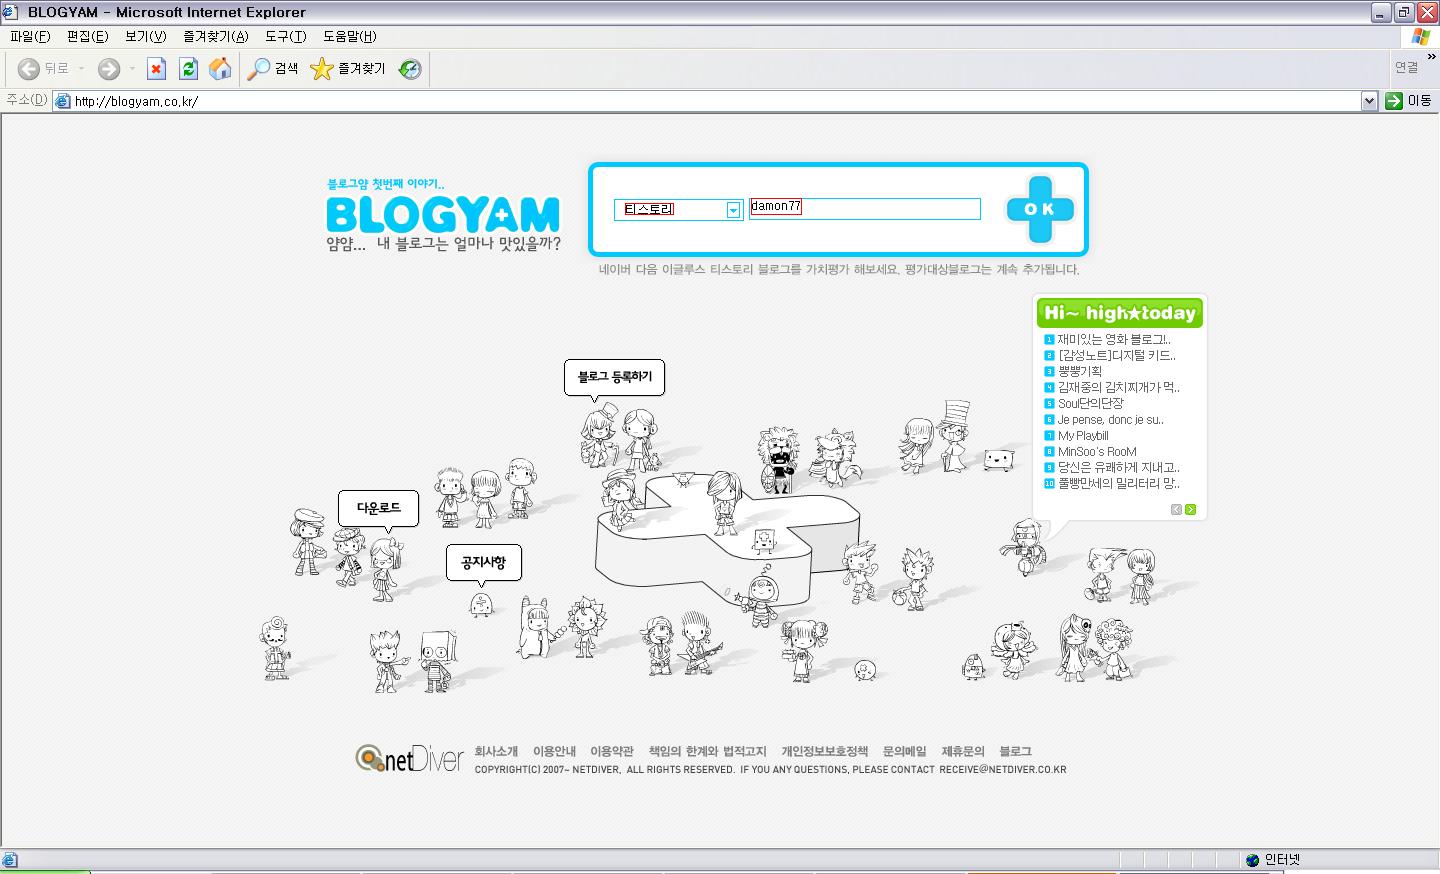Screen dimensions: 1440x874
Task: Open the 파일(F) menu
Action: 30,36
